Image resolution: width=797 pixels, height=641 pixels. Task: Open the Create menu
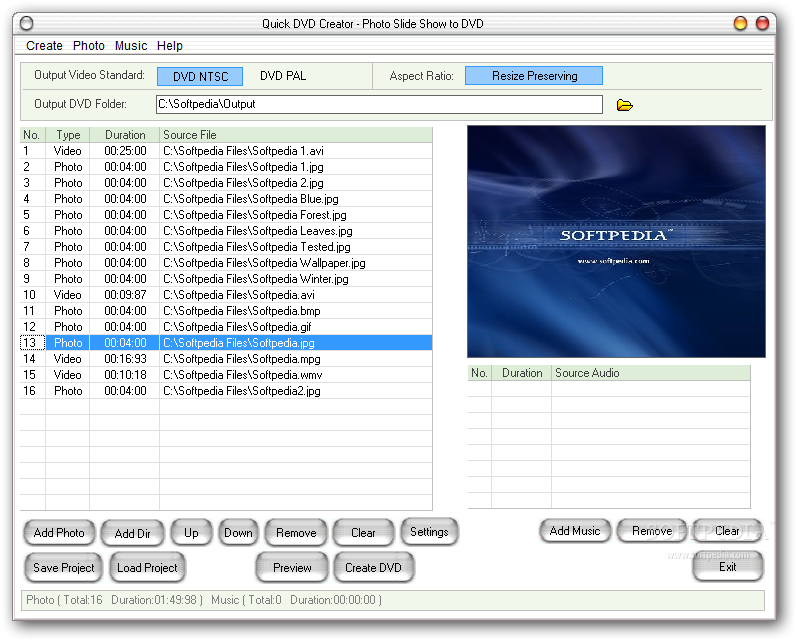tap(44, 46)
